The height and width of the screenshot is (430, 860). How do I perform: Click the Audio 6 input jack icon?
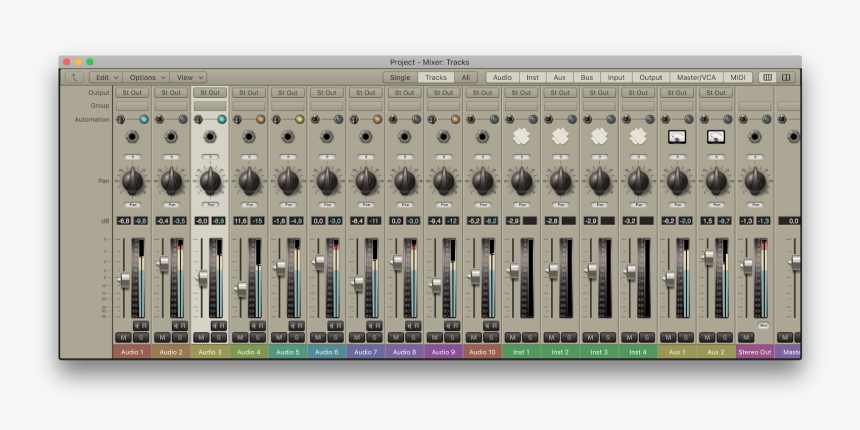click(x=327, y=137)
